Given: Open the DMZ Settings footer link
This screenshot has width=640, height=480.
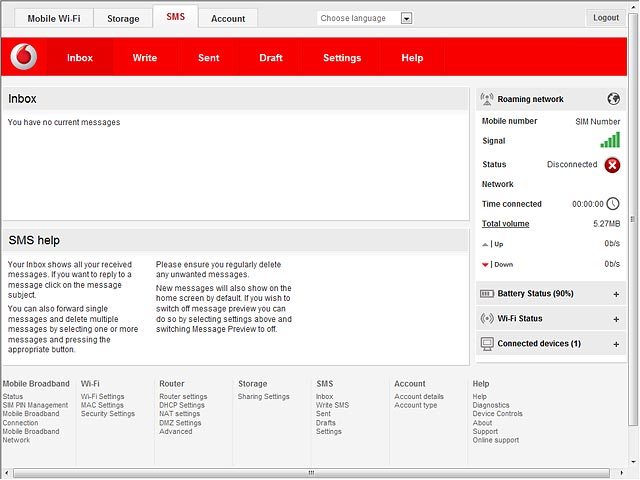Looking at the screenshot, I should pos(180,423).
